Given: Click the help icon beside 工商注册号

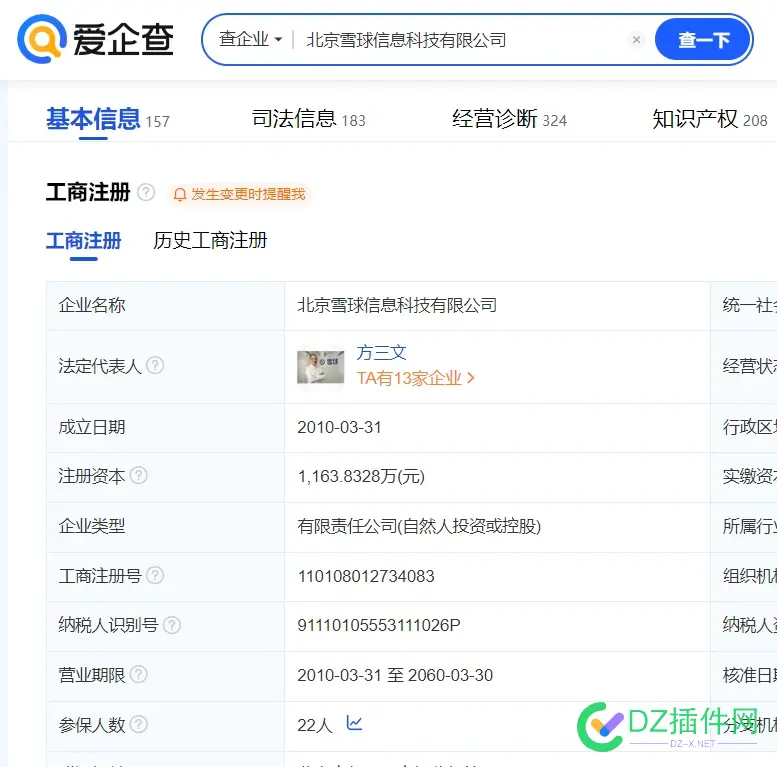Looking at the screenshot, I should coord(155,576).
